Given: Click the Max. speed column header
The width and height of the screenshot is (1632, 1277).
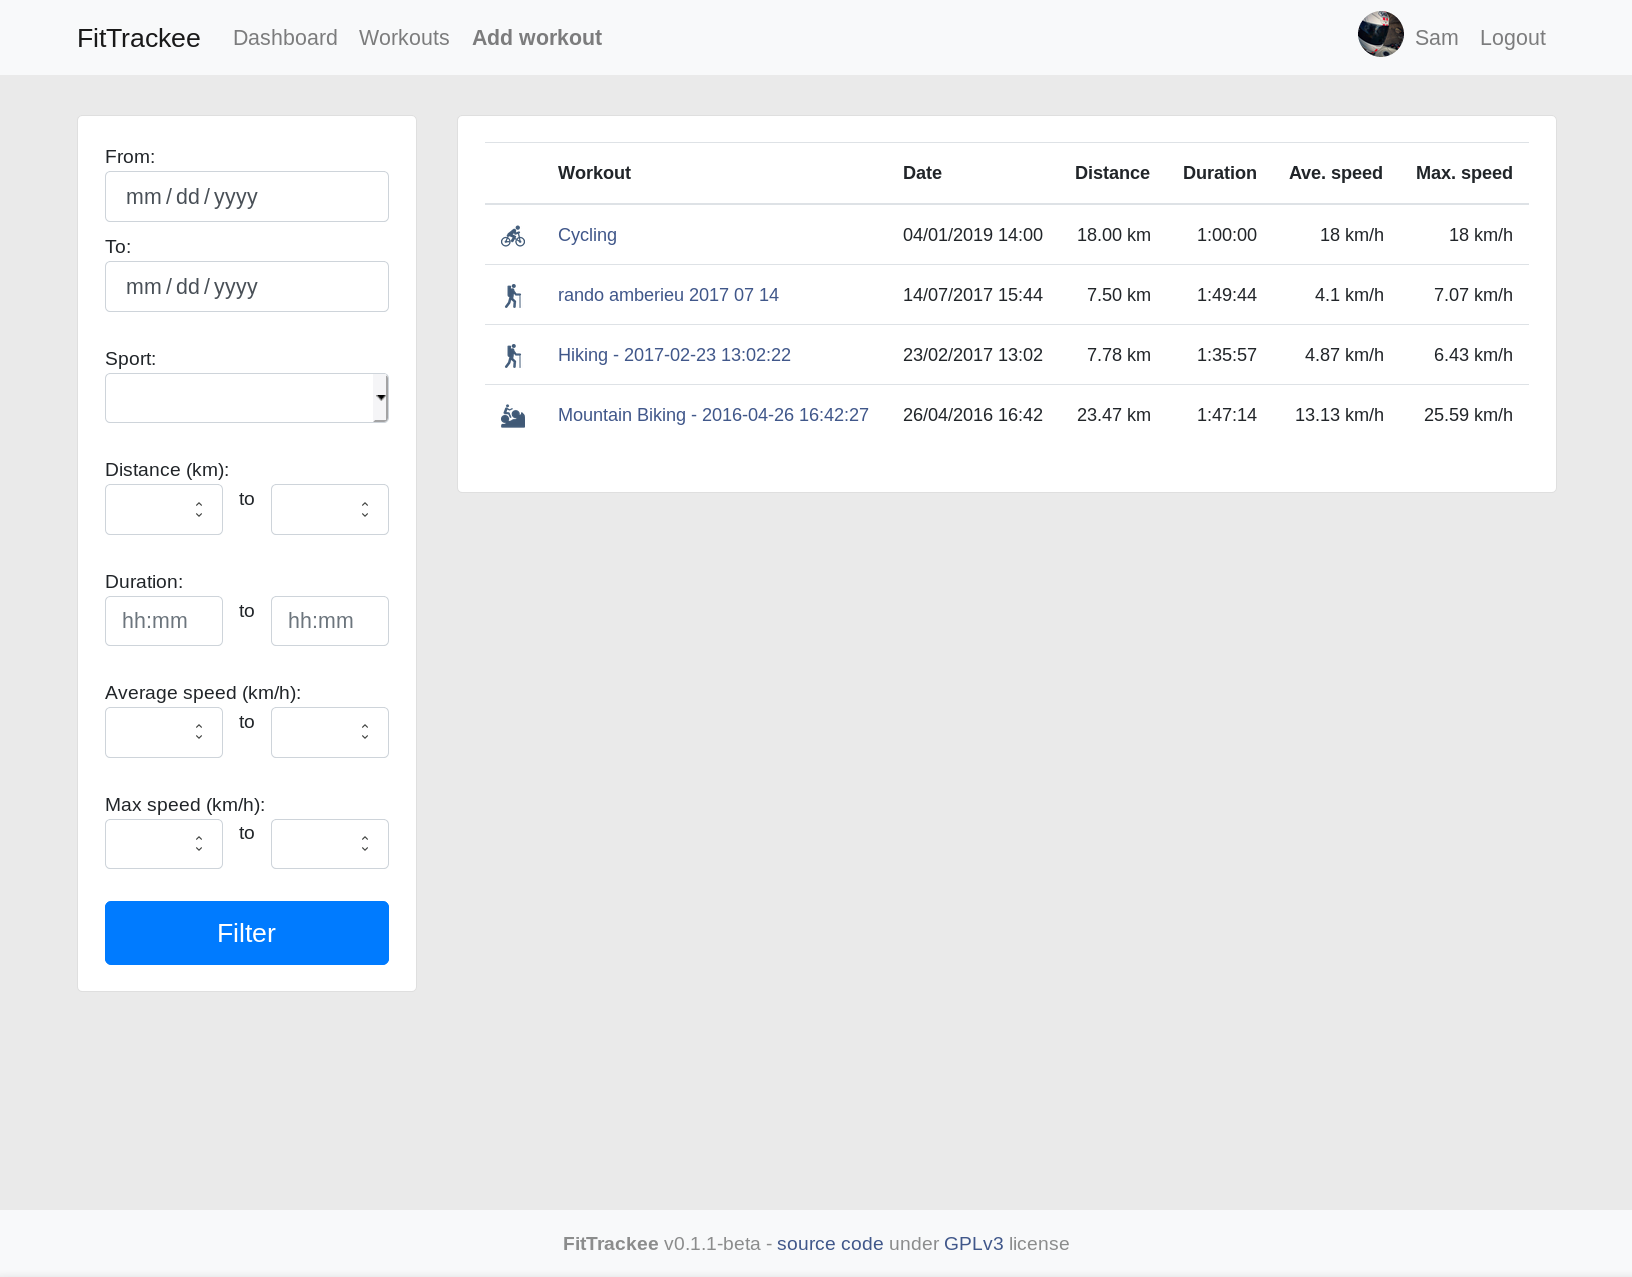Looking at the screenshot, I should click(1464, 173).
